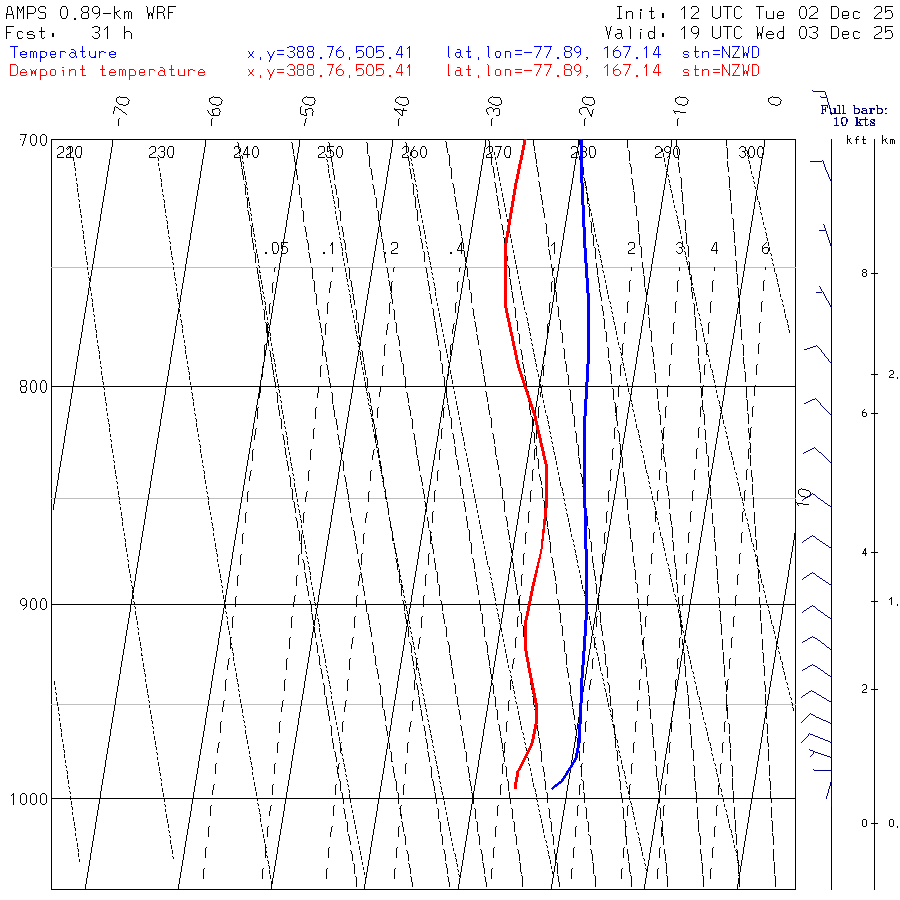Select the "Fcst: 31 h" forecast hour text
Viewport: 900px width, 900px height.
[69, 33]
